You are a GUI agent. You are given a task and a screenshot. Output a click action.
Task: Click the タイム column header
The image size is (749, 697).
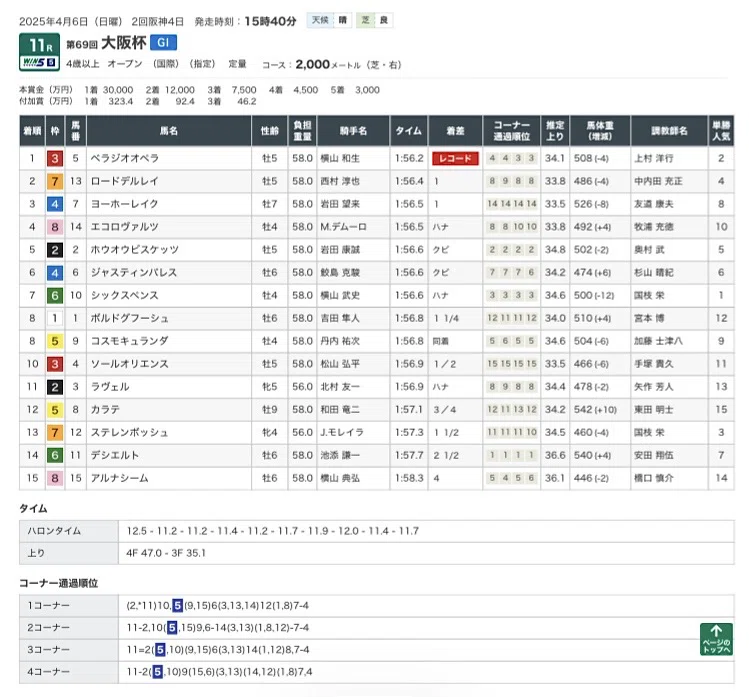click(x=409, y=130)
